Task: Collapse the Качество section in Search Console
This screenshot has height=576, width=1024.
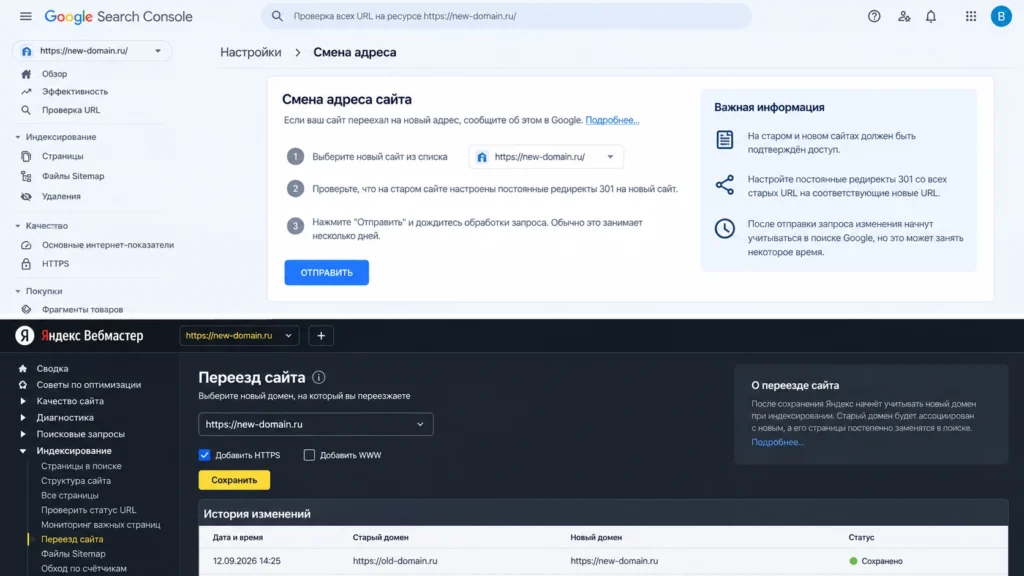Action: (18, 226)
